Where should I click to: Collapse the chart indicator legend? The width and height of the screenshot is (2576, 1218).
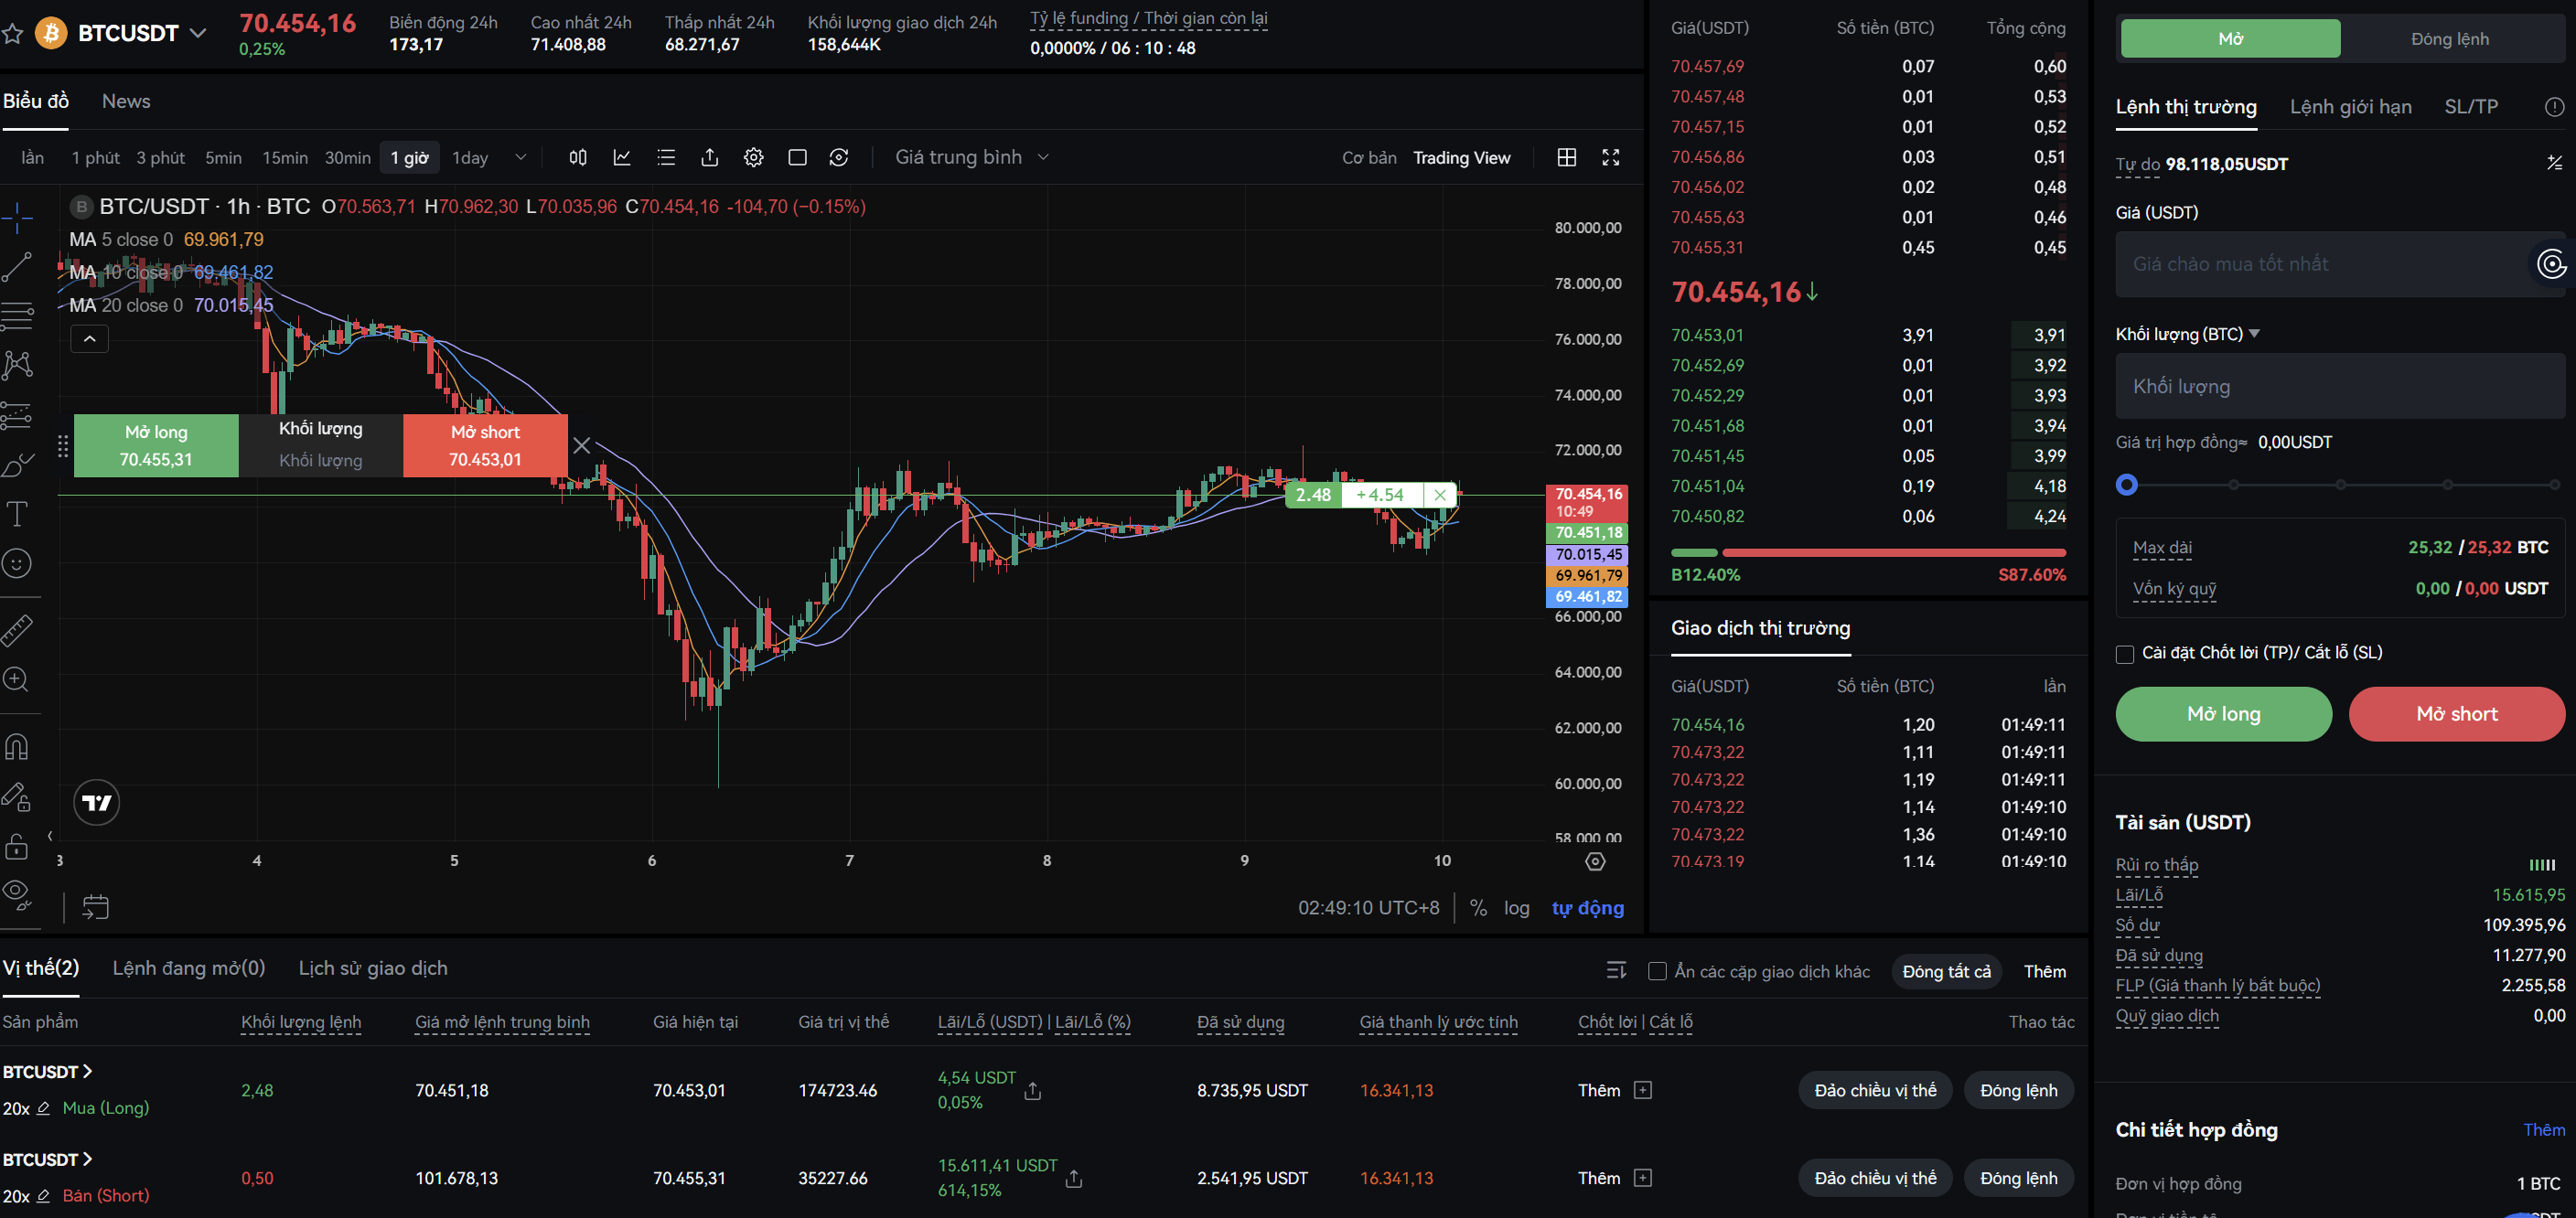(90, 339)
